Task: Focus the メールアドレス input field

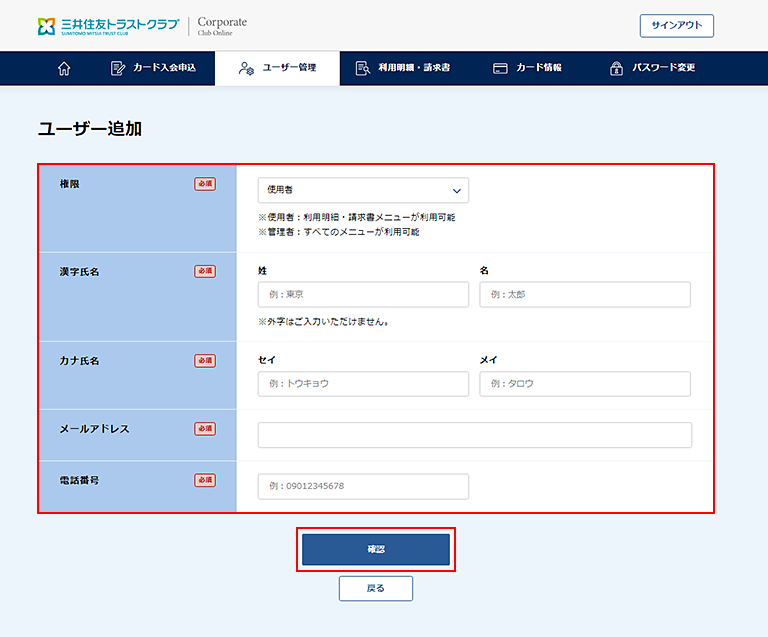Action: (475, 435)
